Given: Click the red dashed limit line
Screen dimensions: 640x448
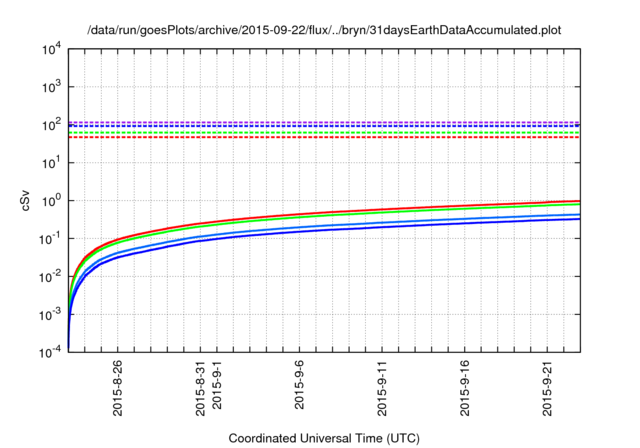Looking at the screenshot, I should coord(324,137).
